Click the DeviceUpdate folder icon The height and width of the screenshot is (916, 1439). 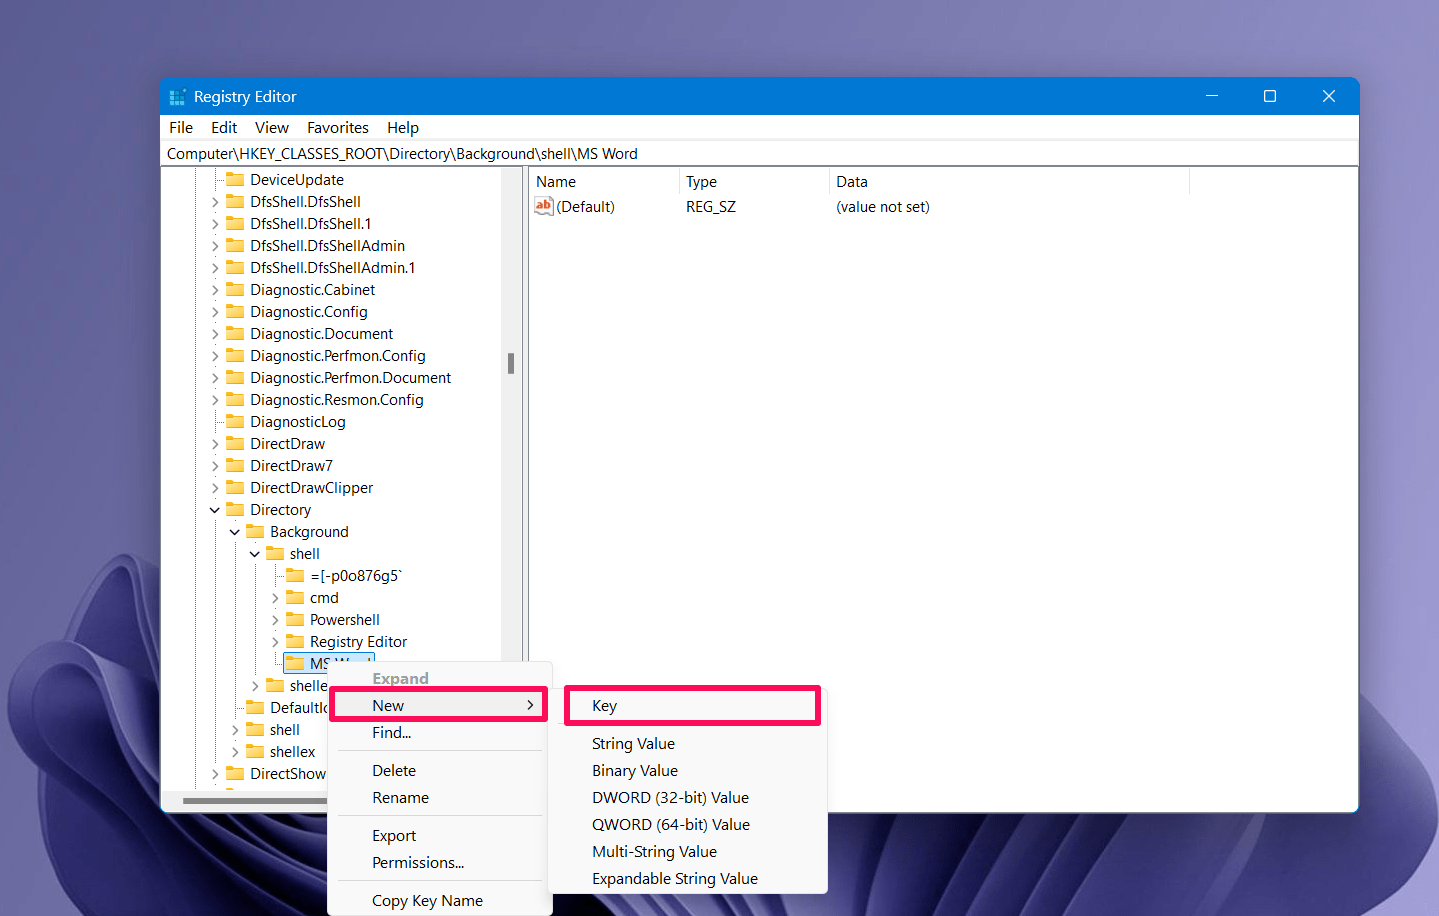coord(235,180)
